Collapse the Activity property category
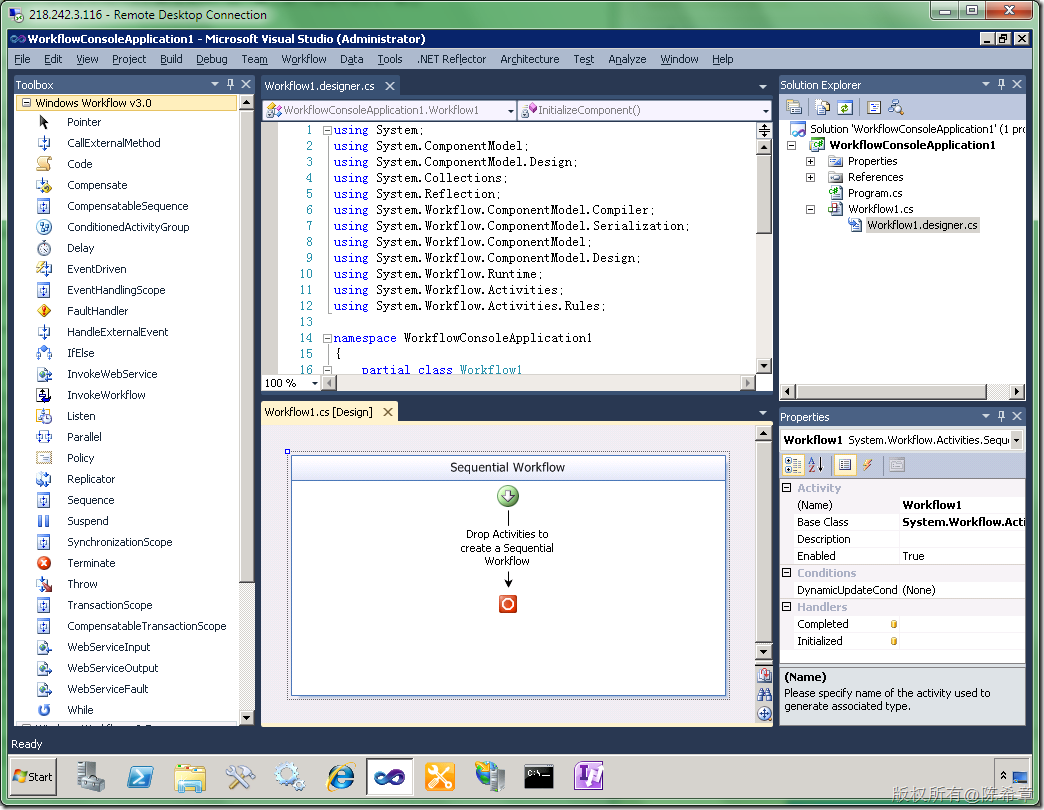Image resolution: width=1044 pixels, height=810 pixels. coord(786,488)
